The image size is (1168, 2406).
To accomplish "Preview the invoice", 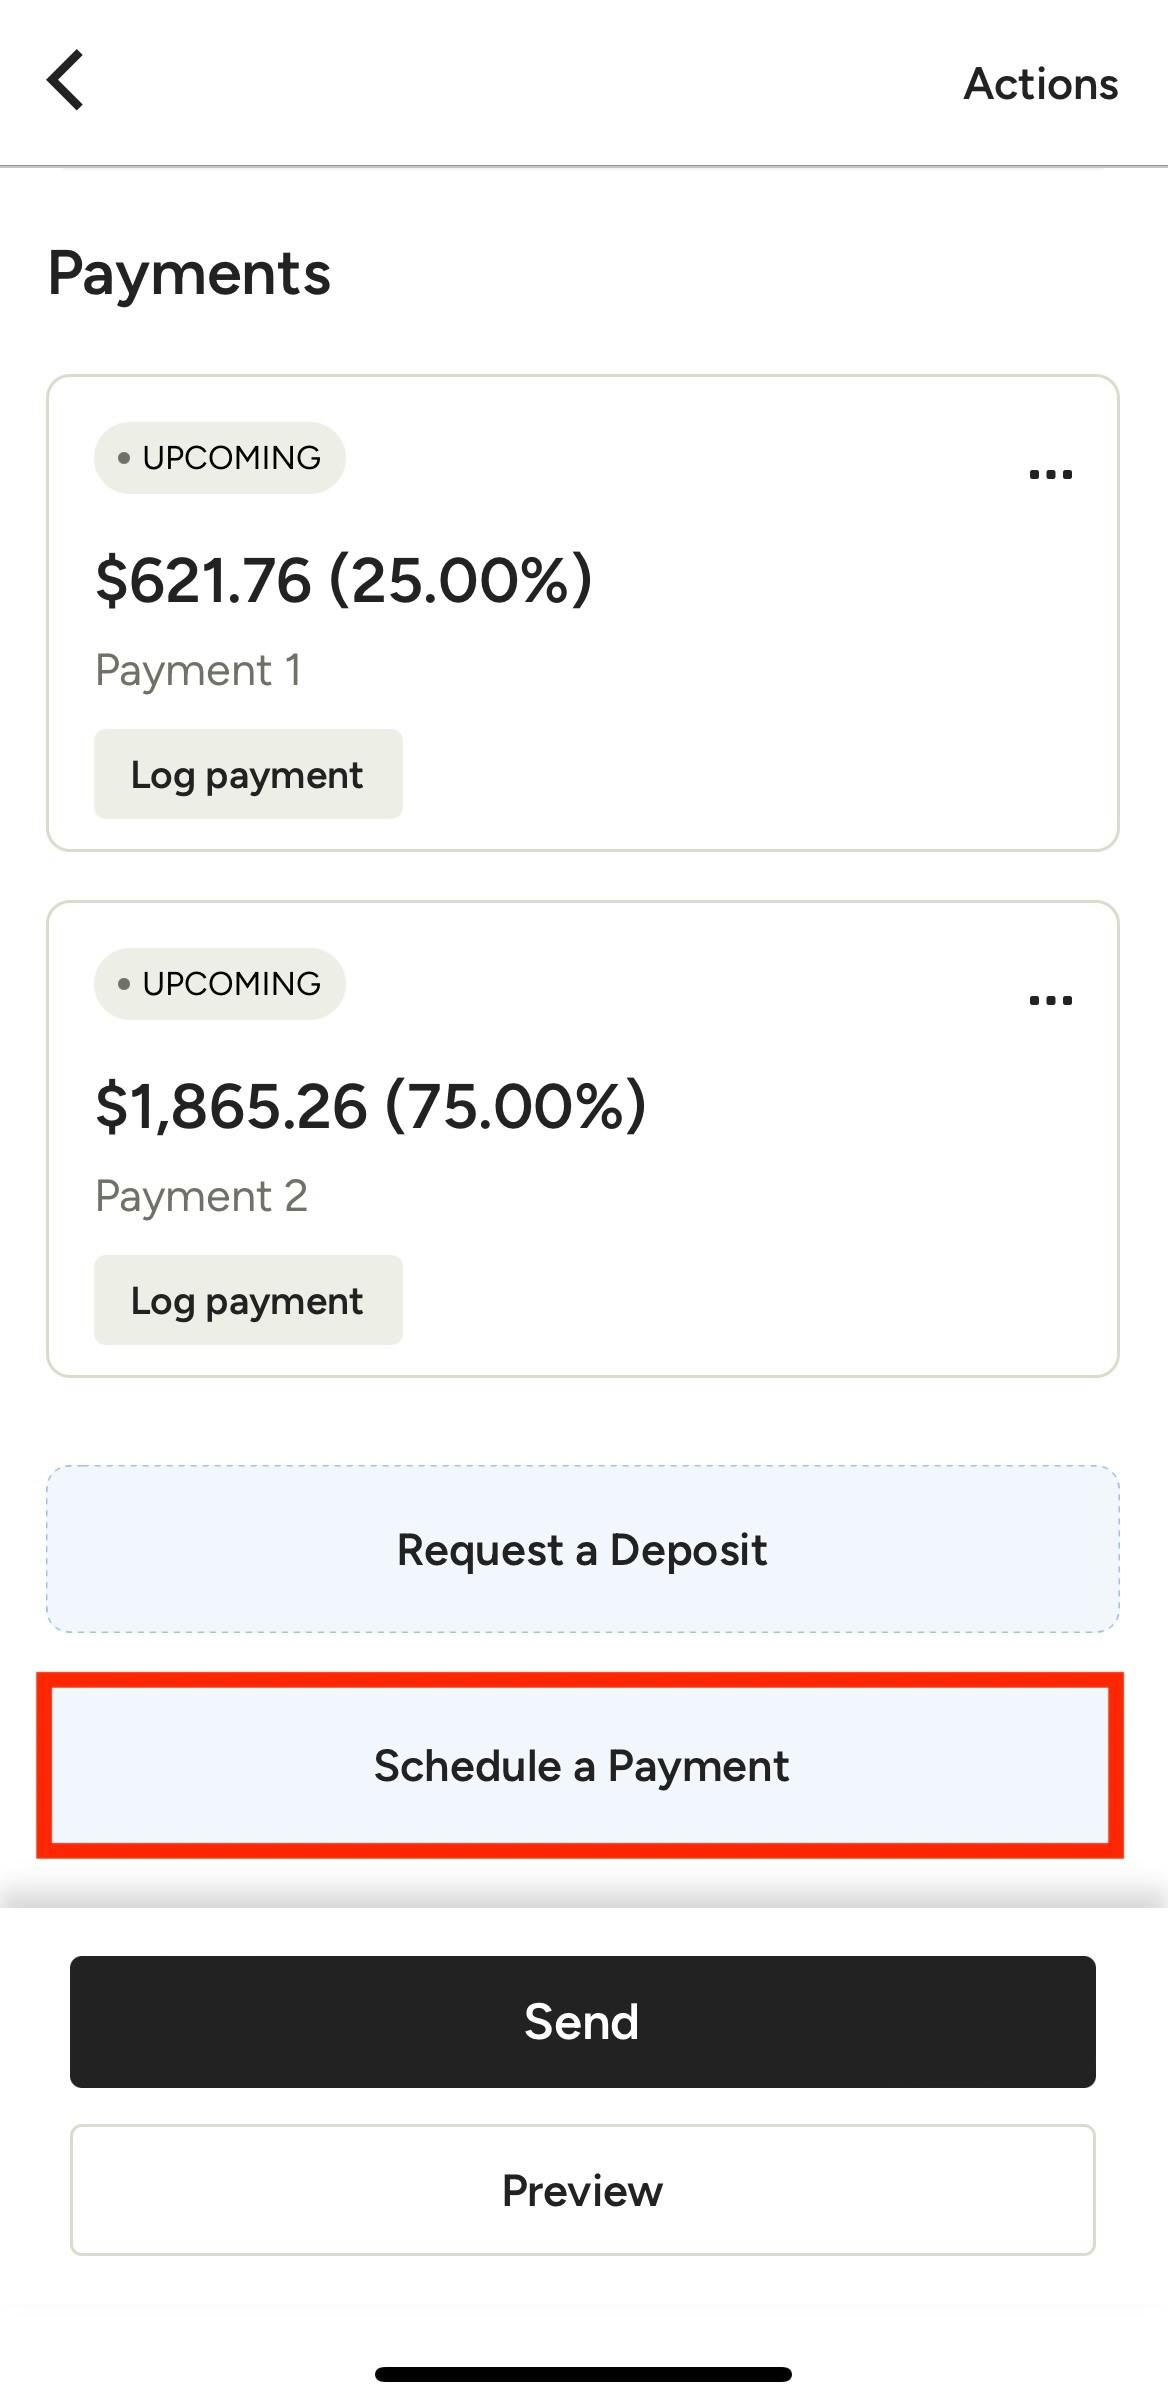I will 582,2190.
